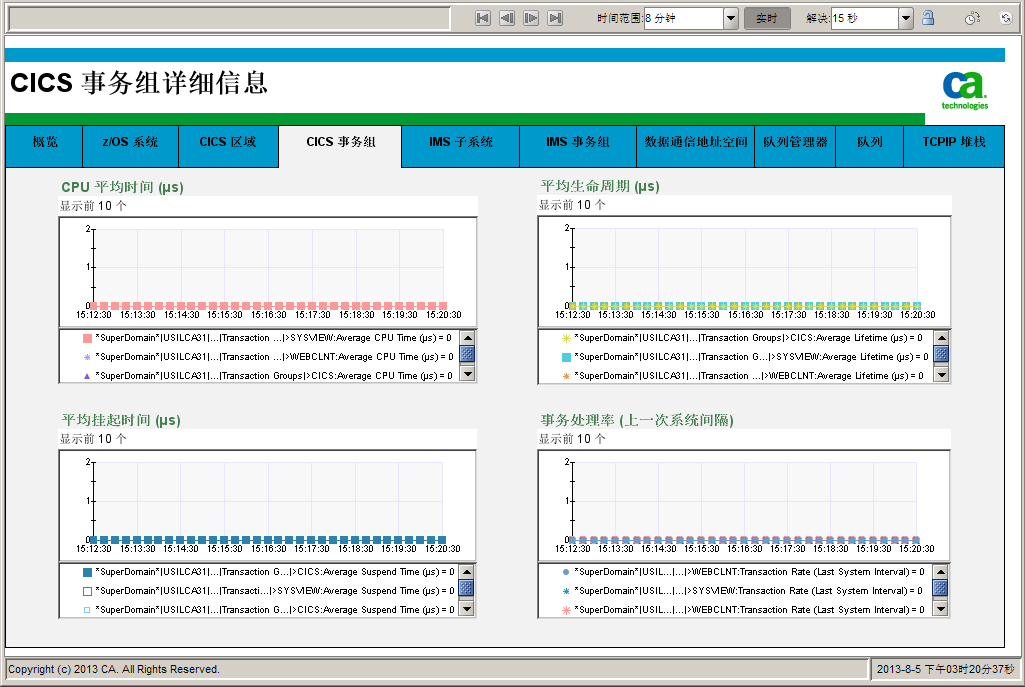Click the clock history icon in toolbar
Screen dimensions: 1025x687
(971, 18)
